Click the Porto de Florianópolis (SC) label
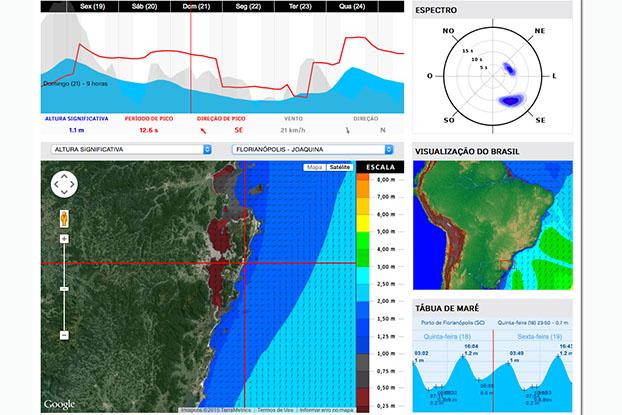This screenshot has width=622, height=415. pyautogui.click(x=453, y=323)
